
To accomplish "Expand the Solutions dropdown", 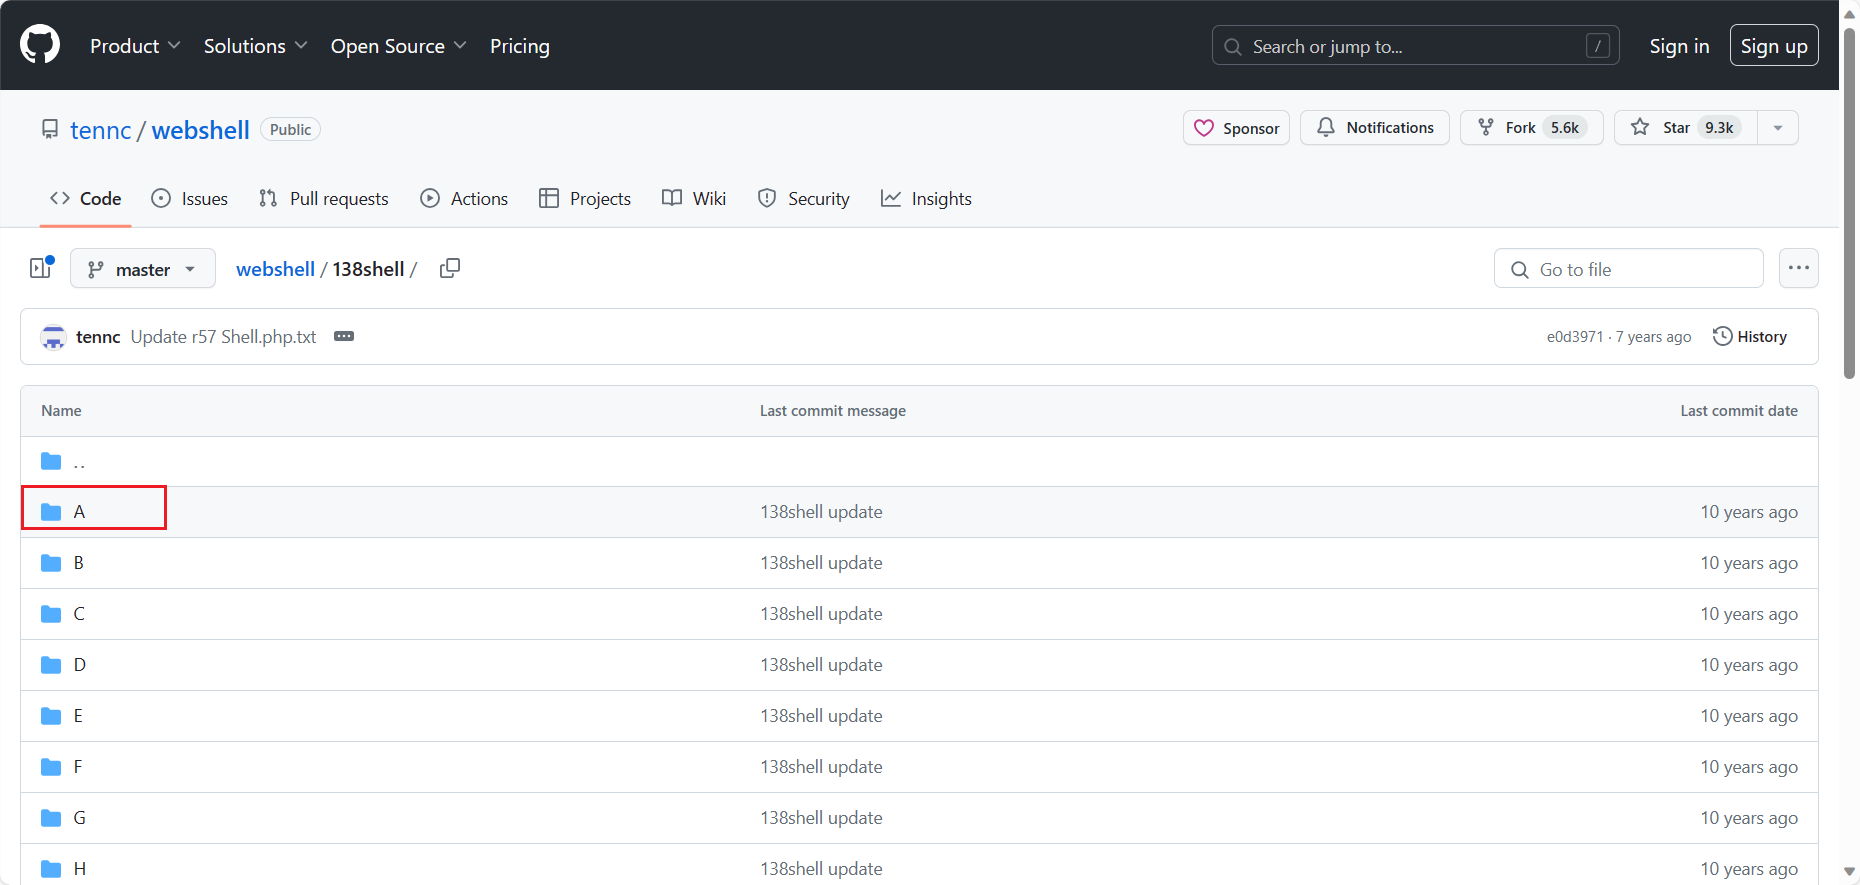I will (255, 46).
